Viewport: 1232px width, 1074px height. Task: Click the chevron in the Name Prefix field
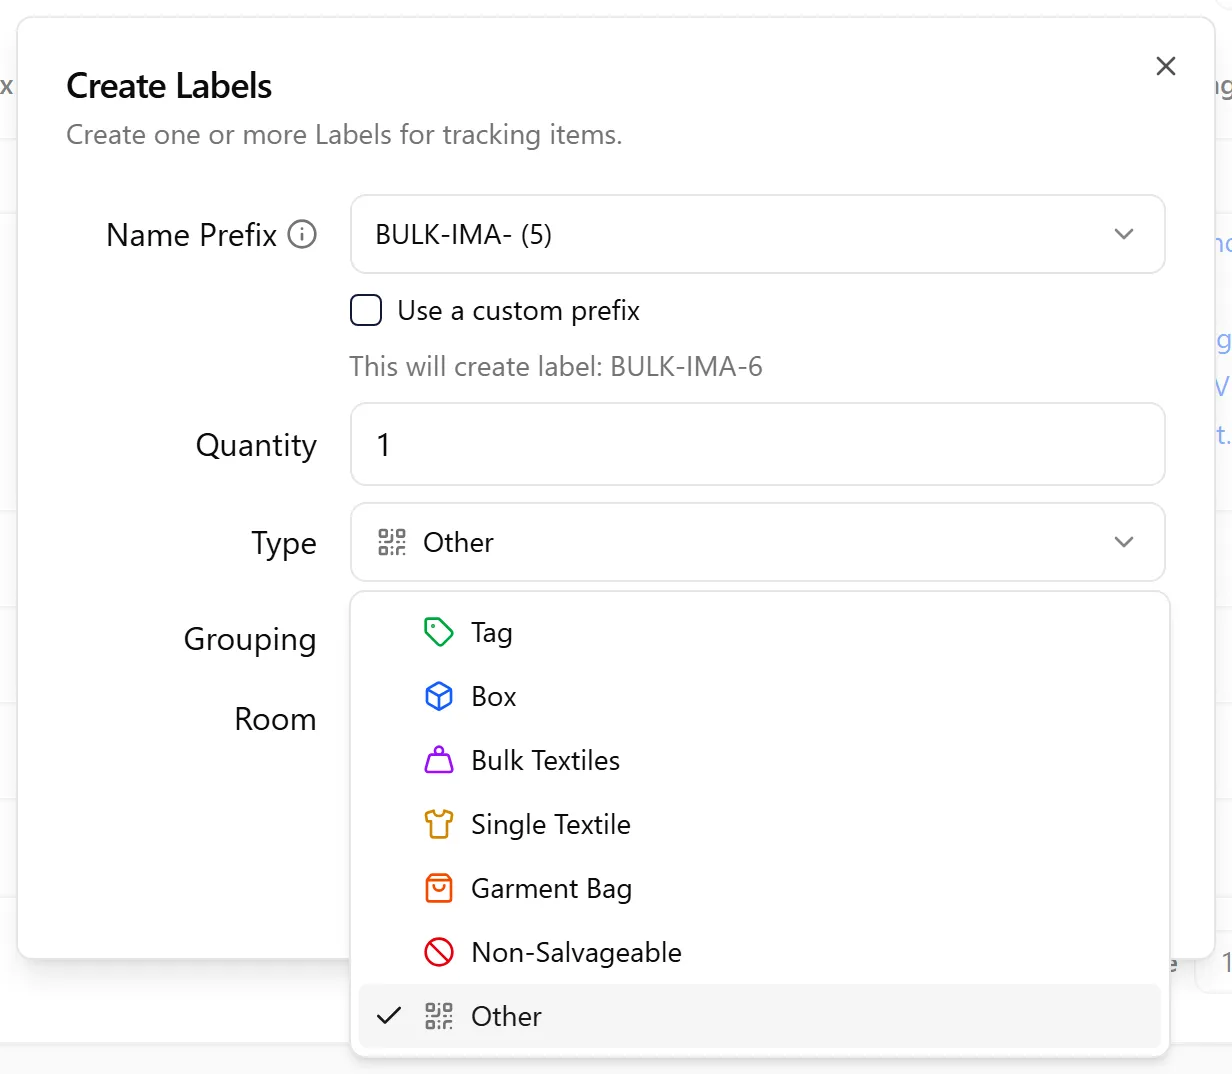pos(1124,234)
